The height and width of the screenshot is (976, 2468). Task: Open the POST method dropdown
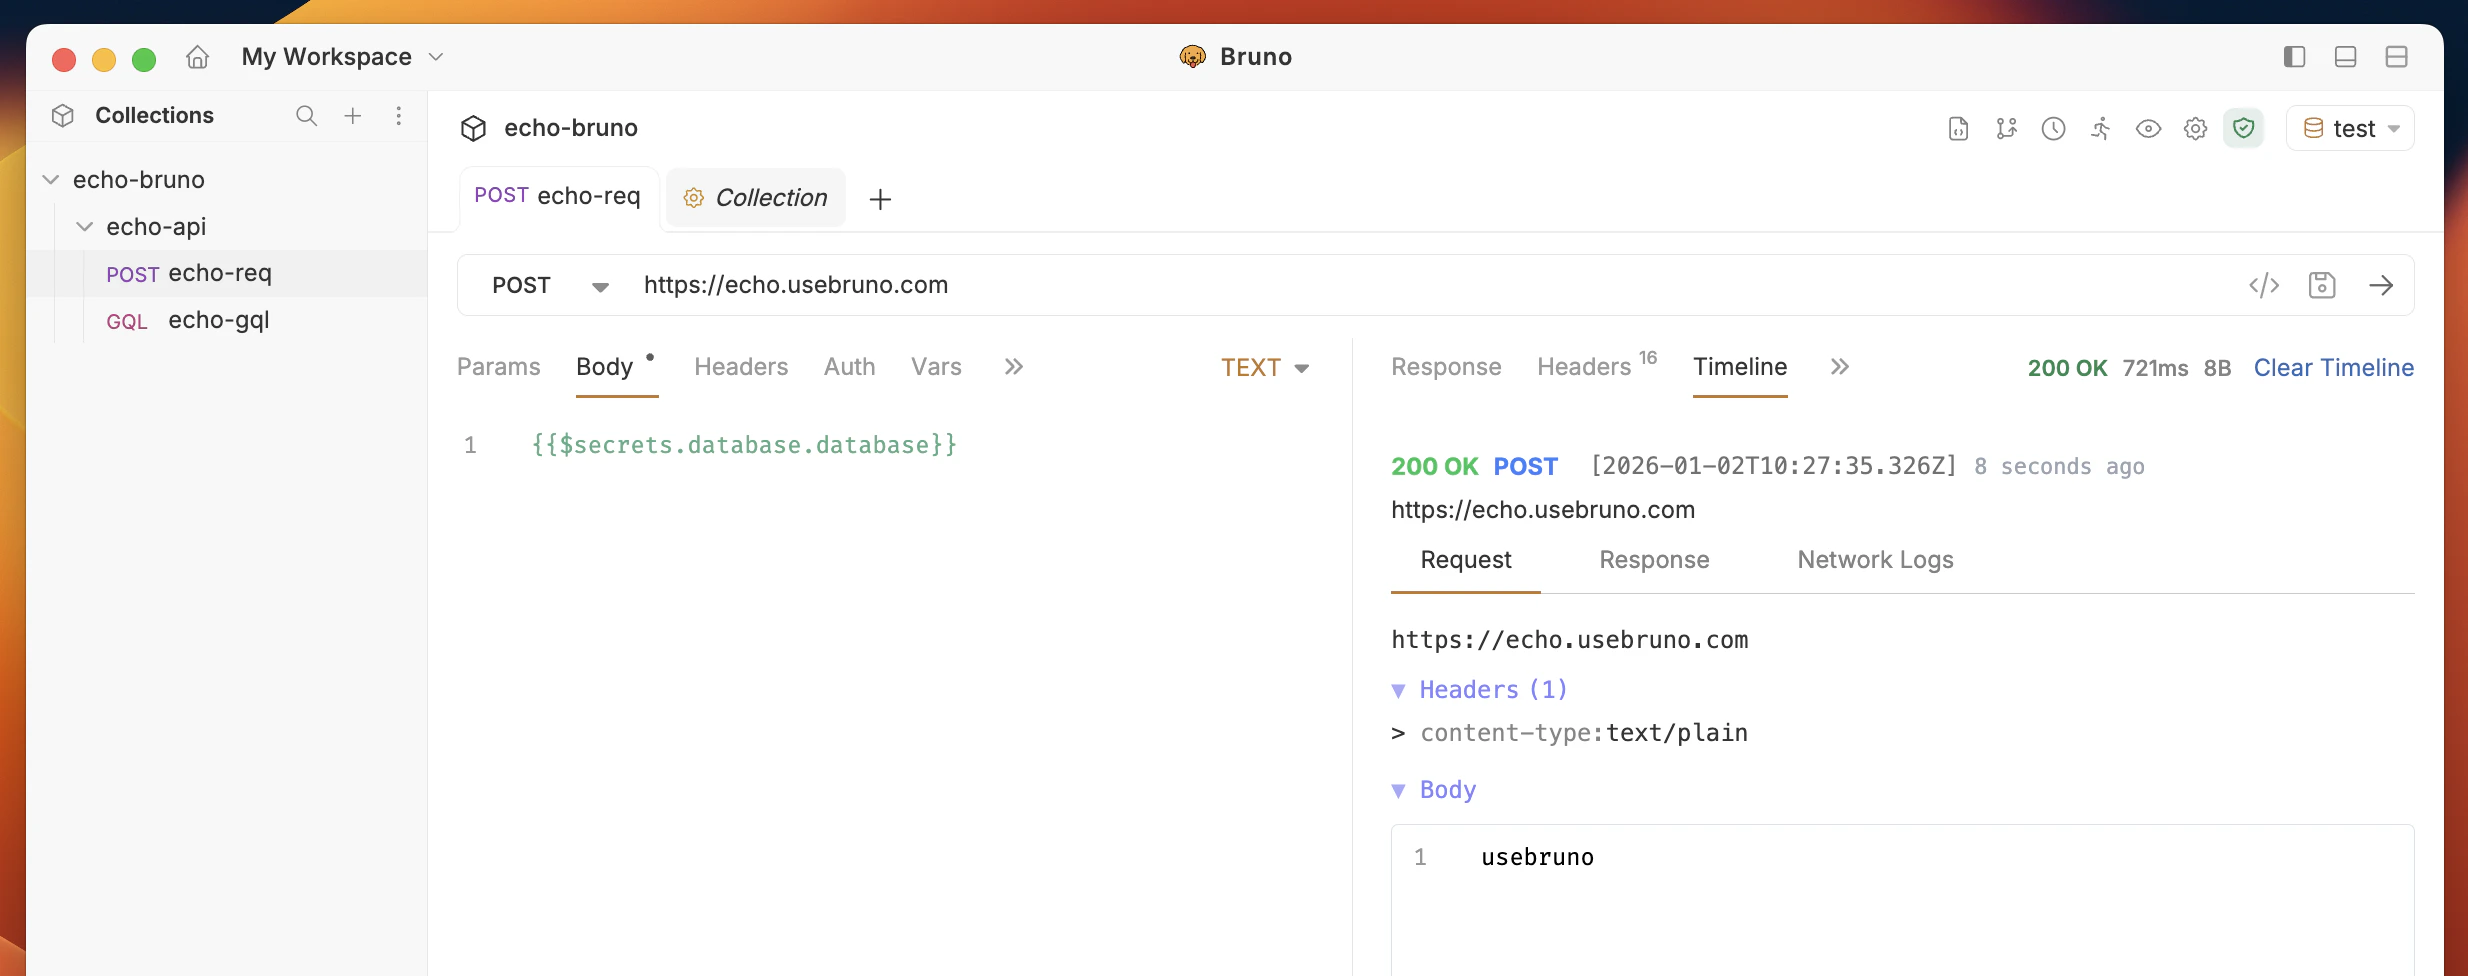pyautogui.click(x=550, y=286)
